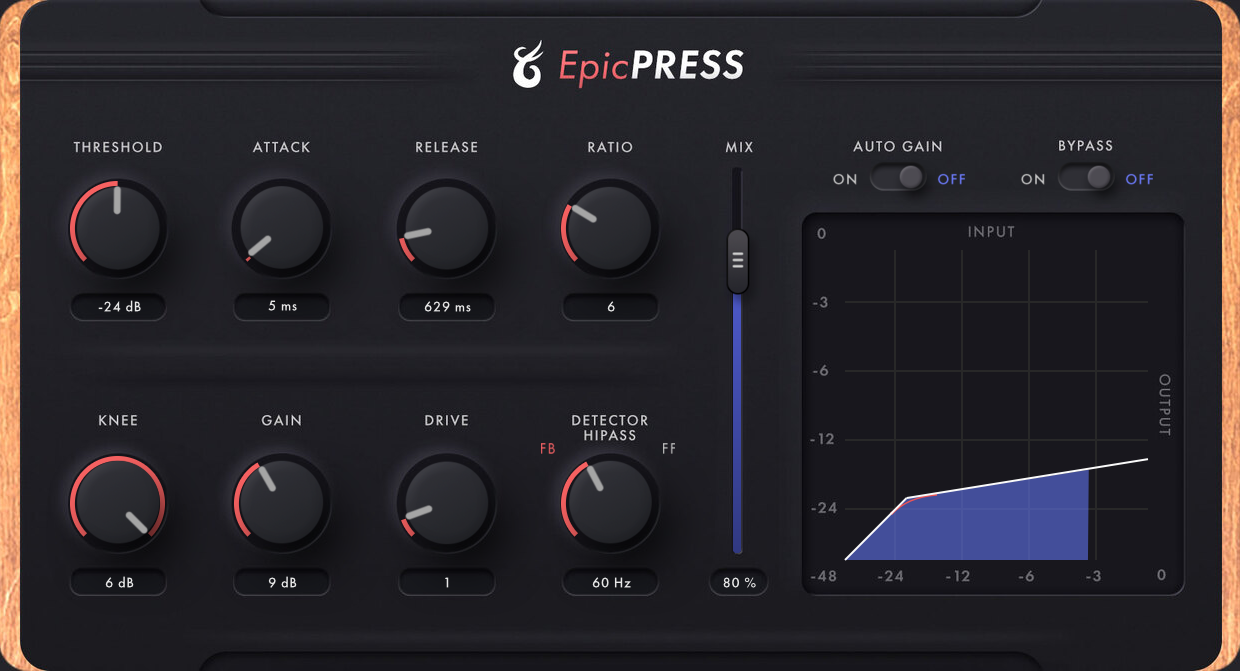Click the Threshold knob
This screenshot has height=671, width=1240.
click(118, 228)
